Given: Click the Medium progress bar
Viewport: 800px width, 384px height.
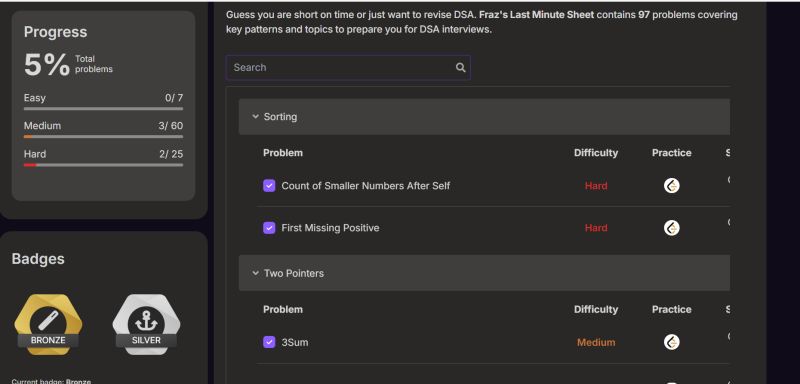Looking at the screenshot, I should click(103, 137).
